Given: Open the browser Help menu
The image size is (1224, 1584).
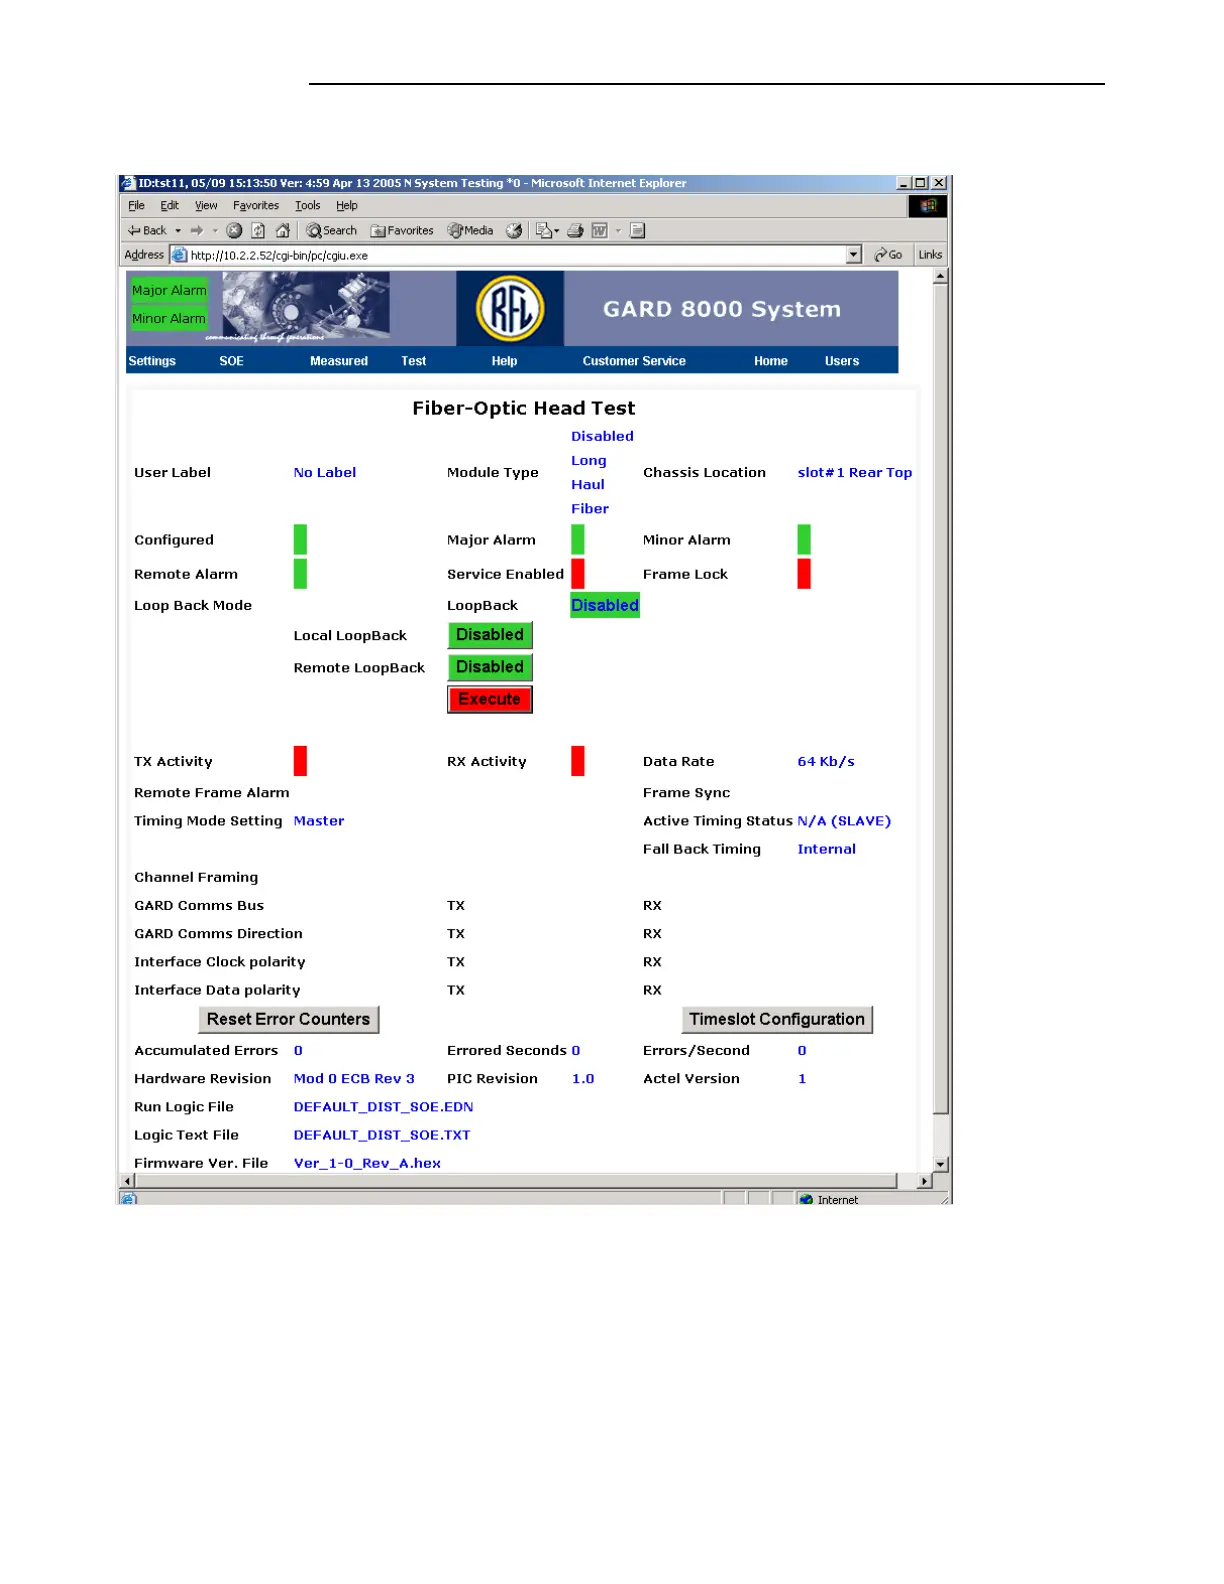Looking at the screenshot, I should click(x=347, y=206).
